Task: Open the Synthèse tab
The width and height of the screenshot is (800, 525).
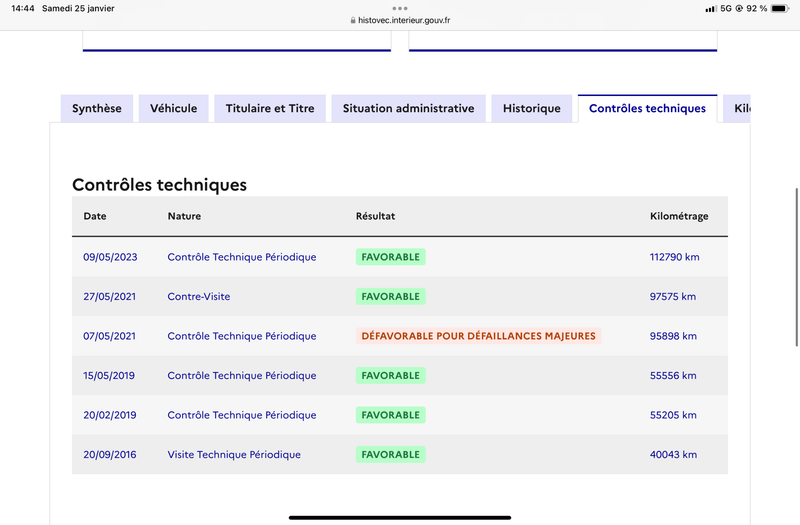Action: tap(97, 108)
